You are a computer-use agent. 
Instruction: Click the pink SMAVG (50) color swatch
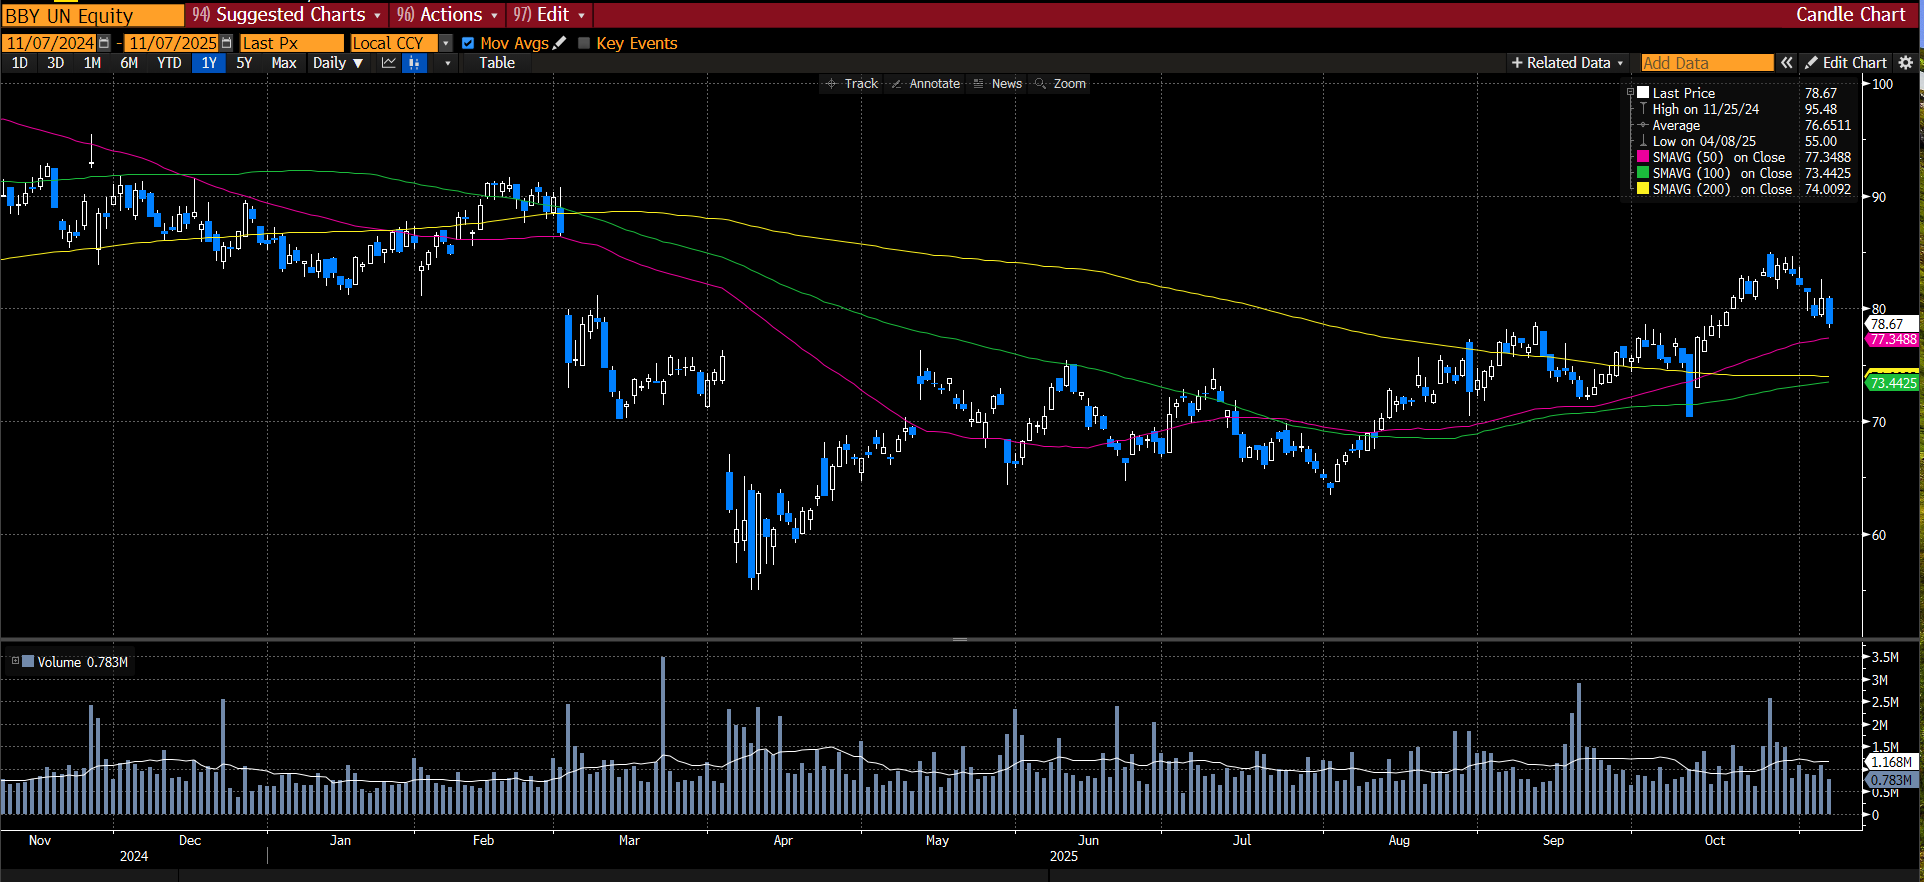(1642, 157)
